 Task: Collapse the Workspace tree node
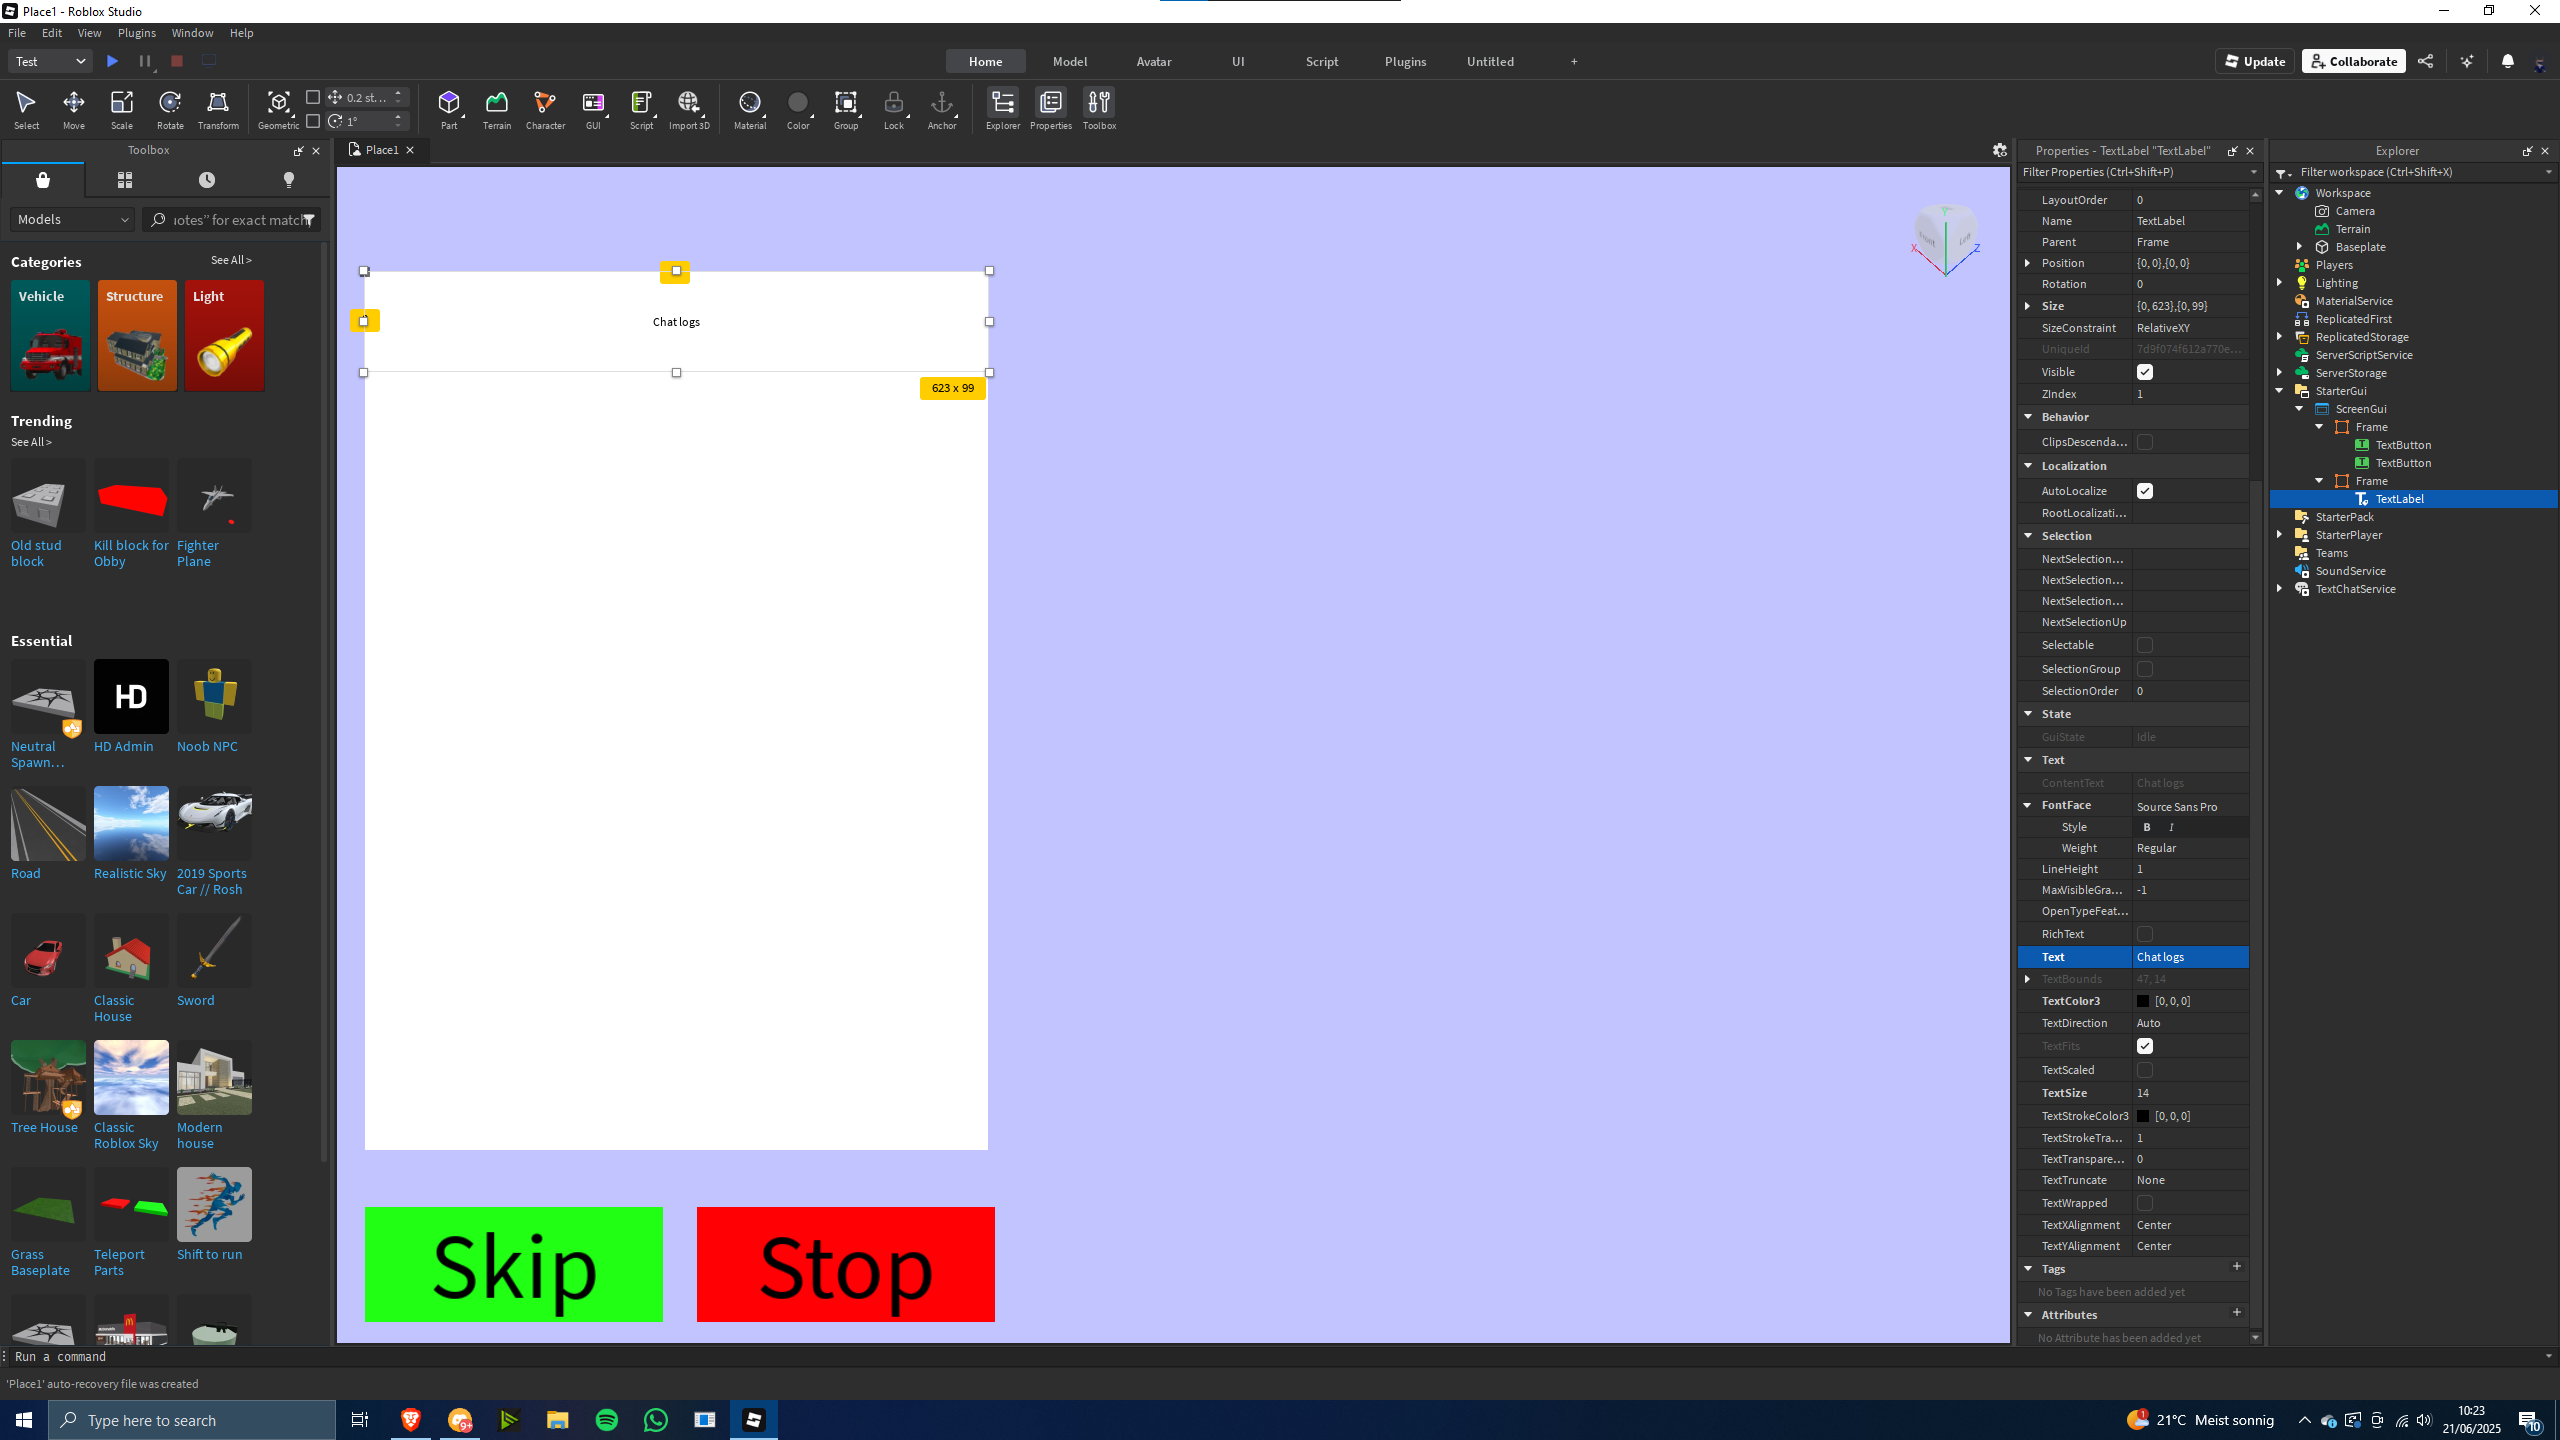coord(2280,193)
